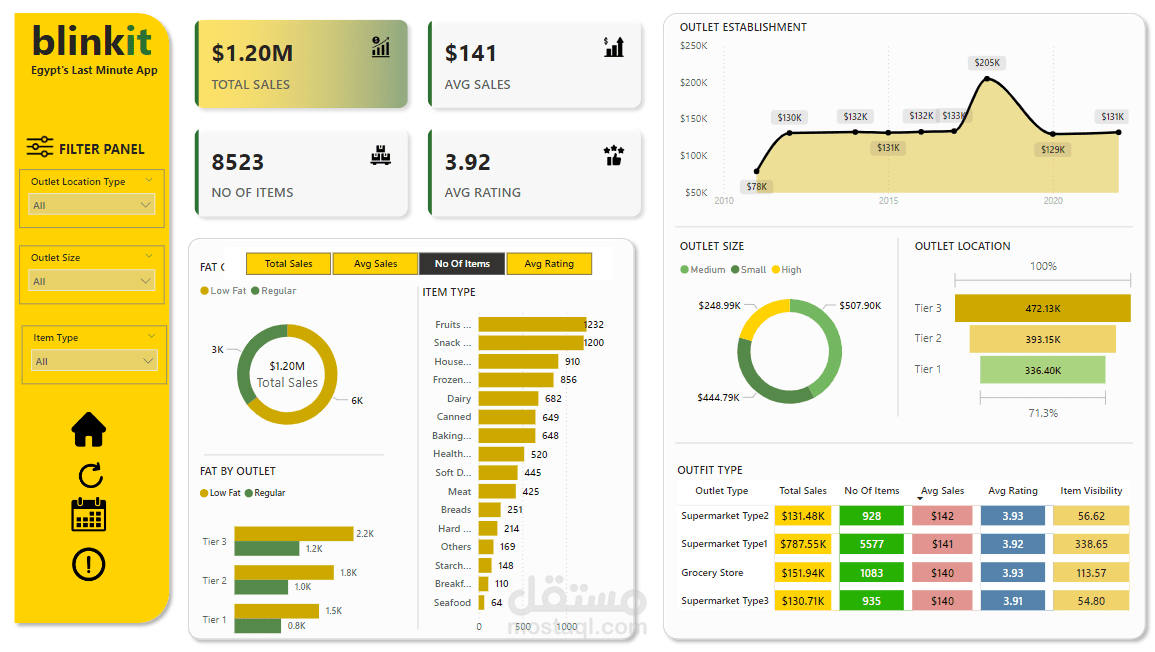This screenshot has height=652, width=1155.
Task: Toggle Small legend in Outlet Size
Action: (x=748, y=270)
